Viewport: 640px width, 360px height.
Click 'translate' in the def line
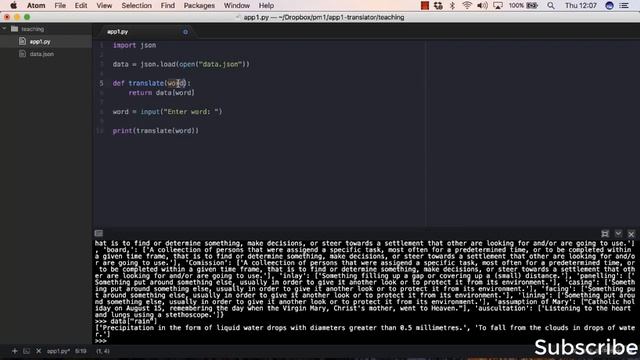[147, 83]
